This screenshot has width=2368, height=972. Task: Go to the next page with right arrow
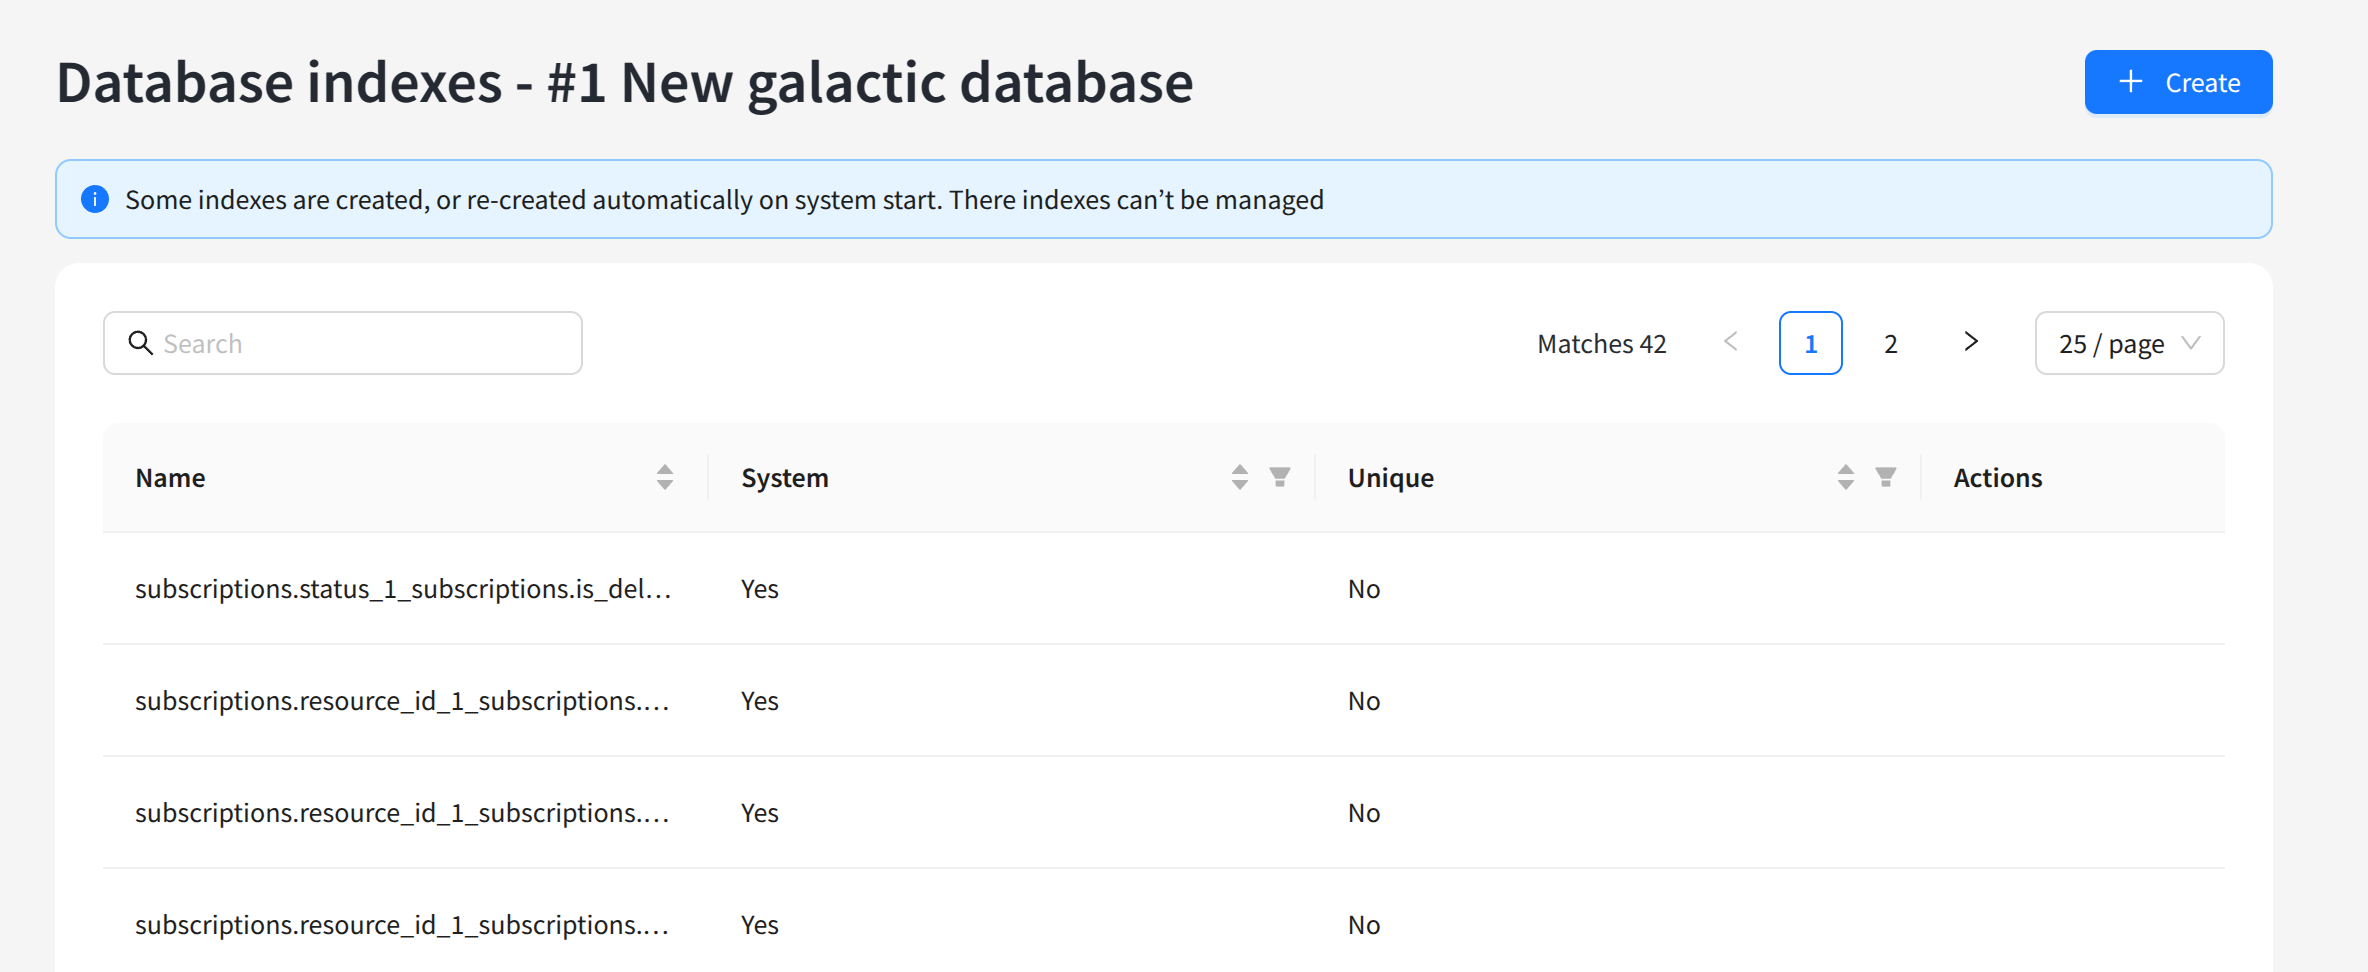pos(1971,342)
